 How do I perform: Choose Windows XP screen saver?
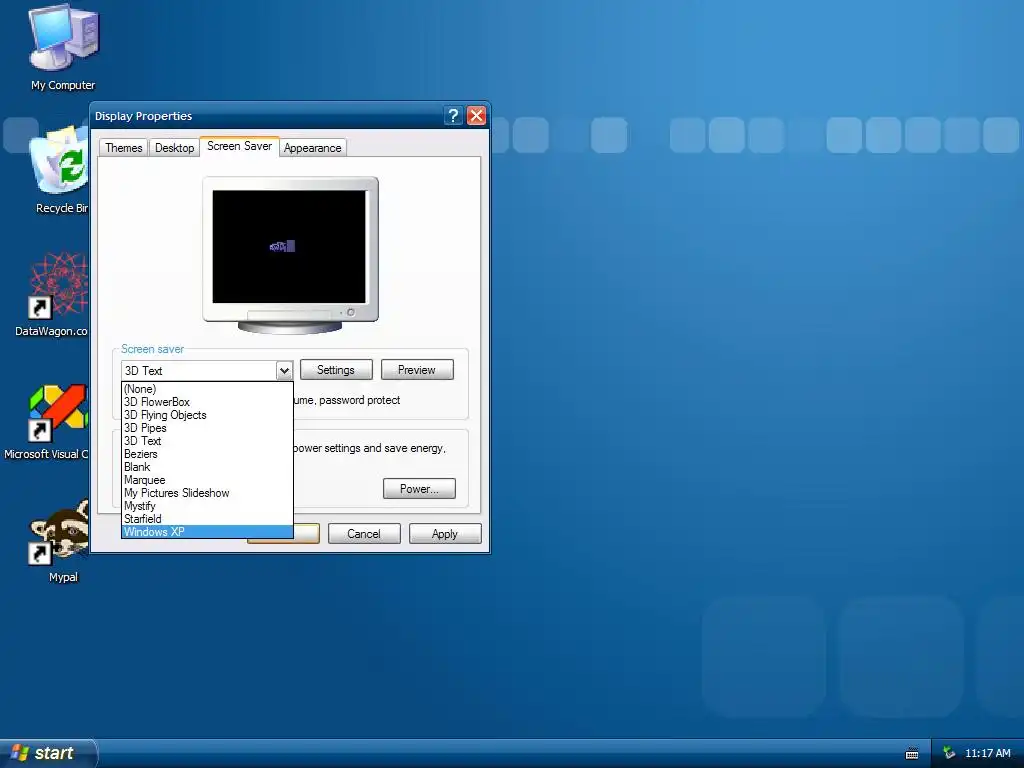(x=207, y=532)
